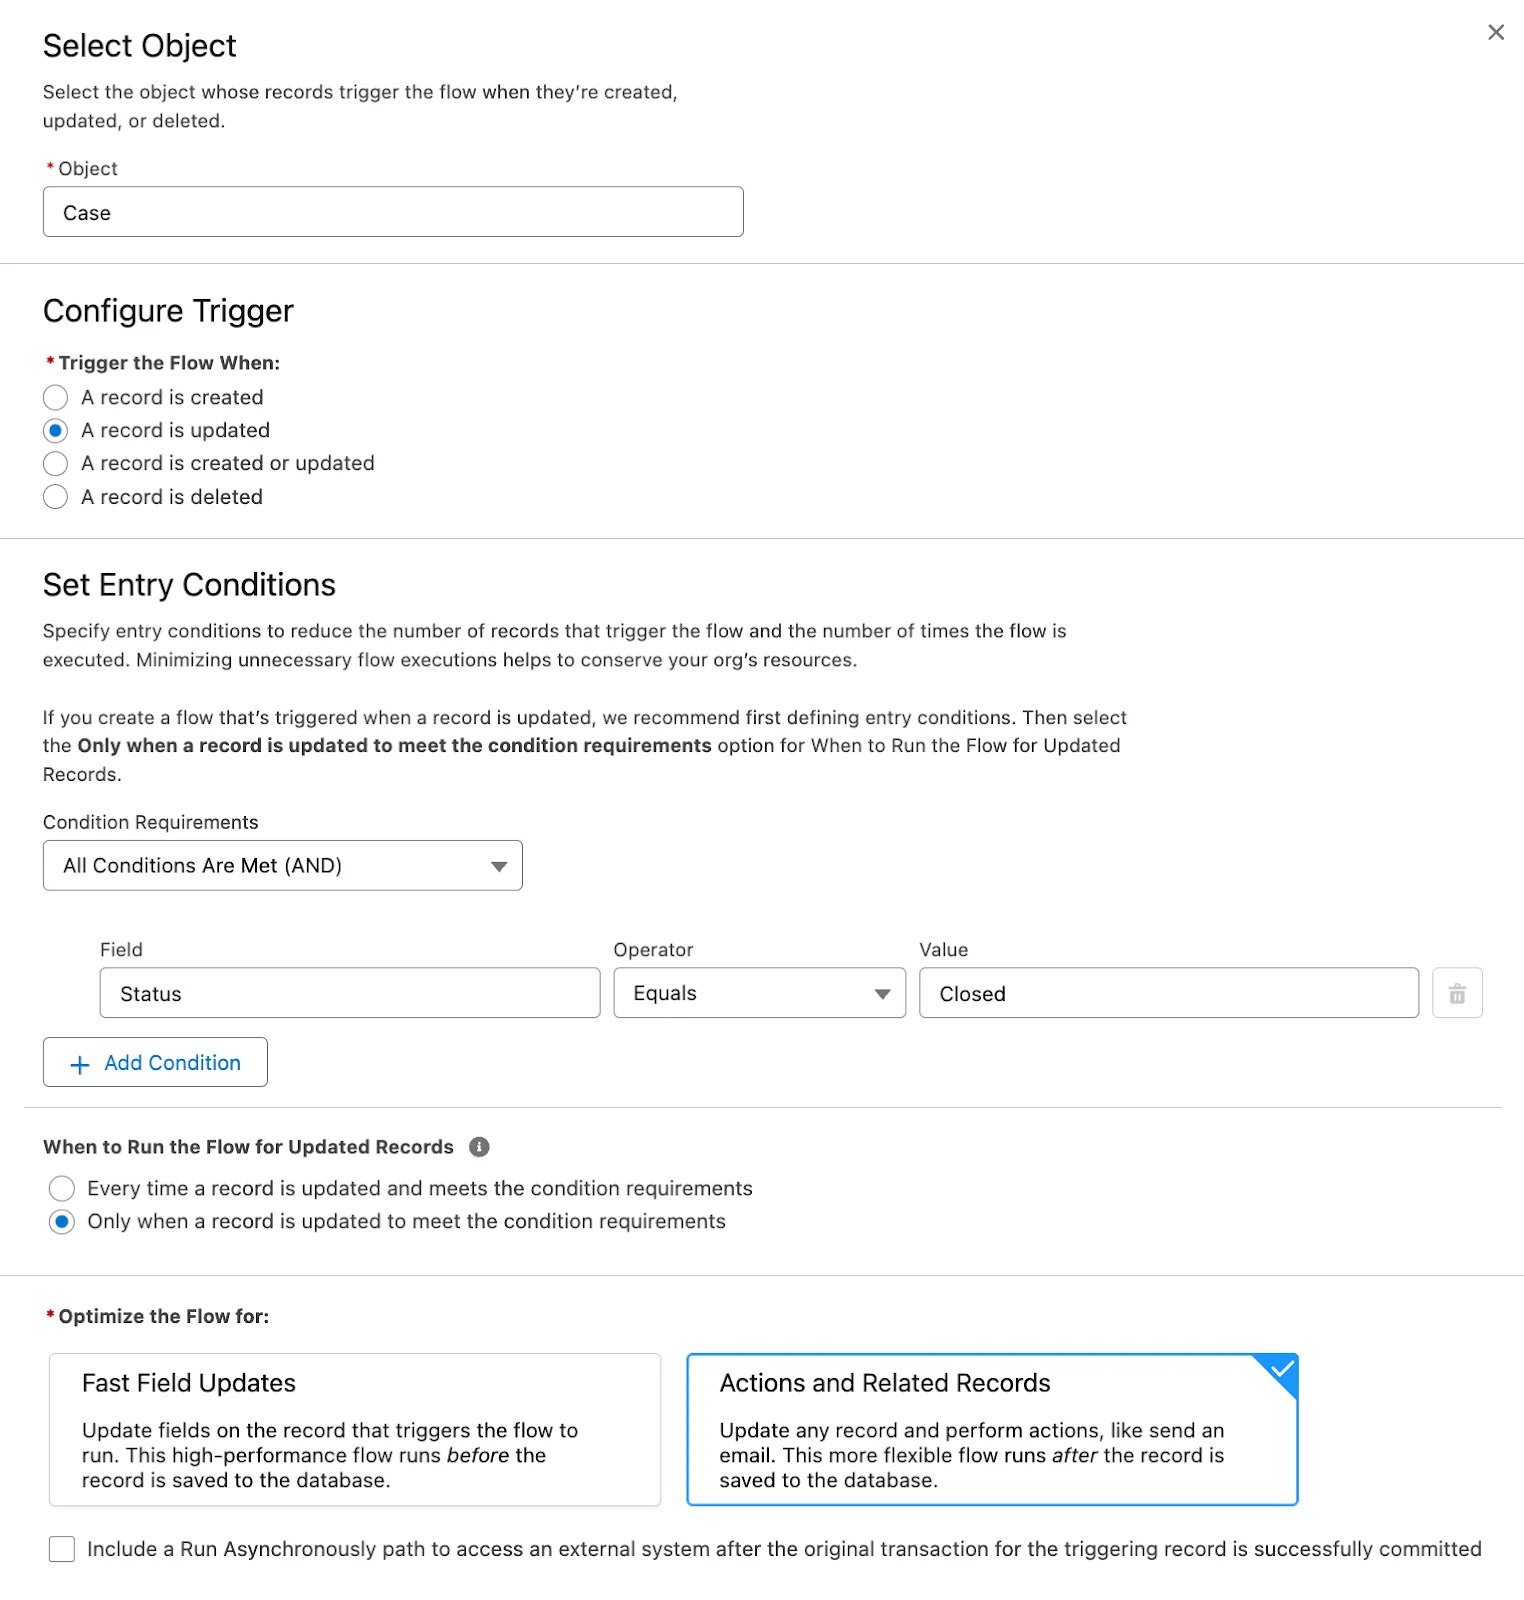Choose 'A record is created or updated'

tap(55, 463)
